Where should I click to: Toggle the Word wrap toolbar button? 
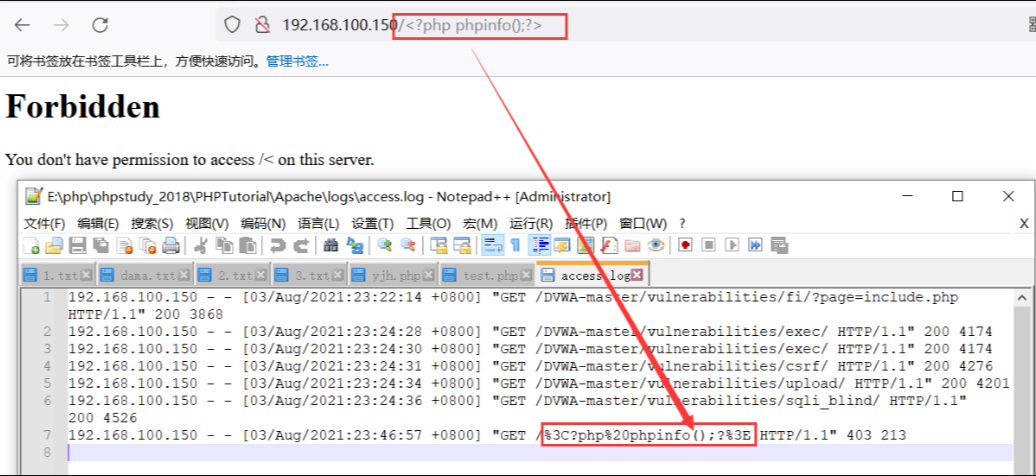click(x=491, y=245)
